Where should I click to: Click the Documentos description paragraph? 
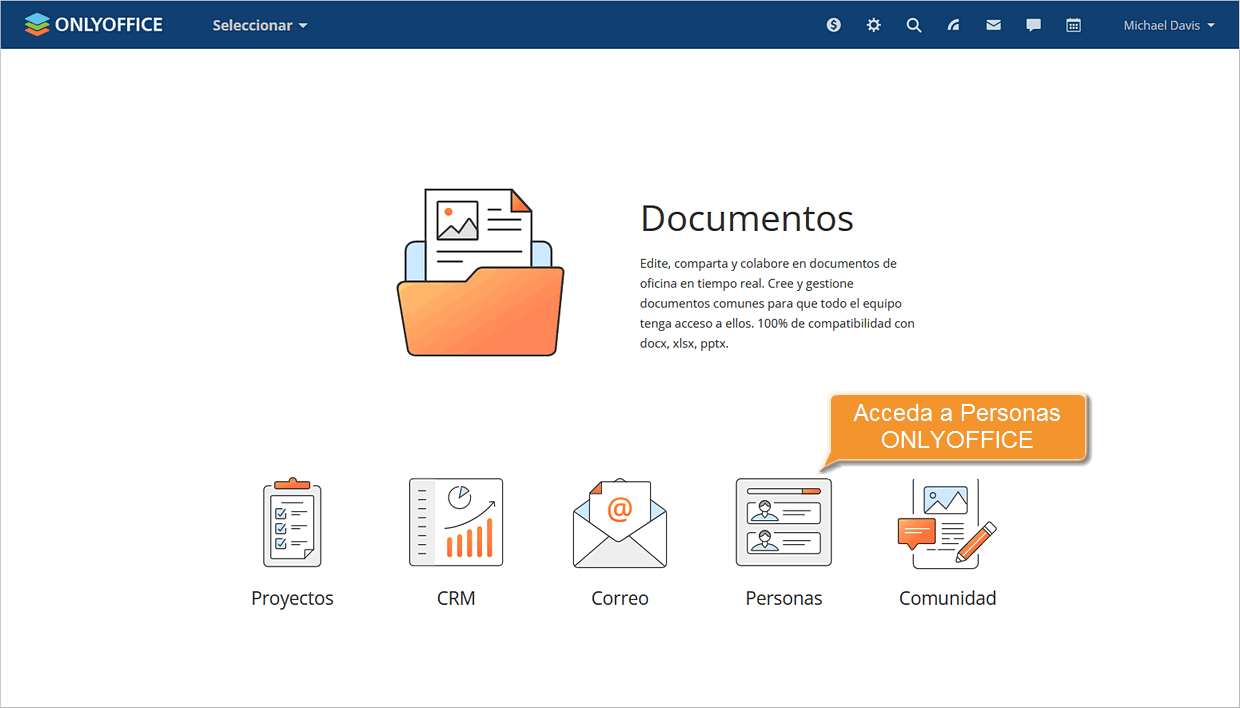pos(777,303)
